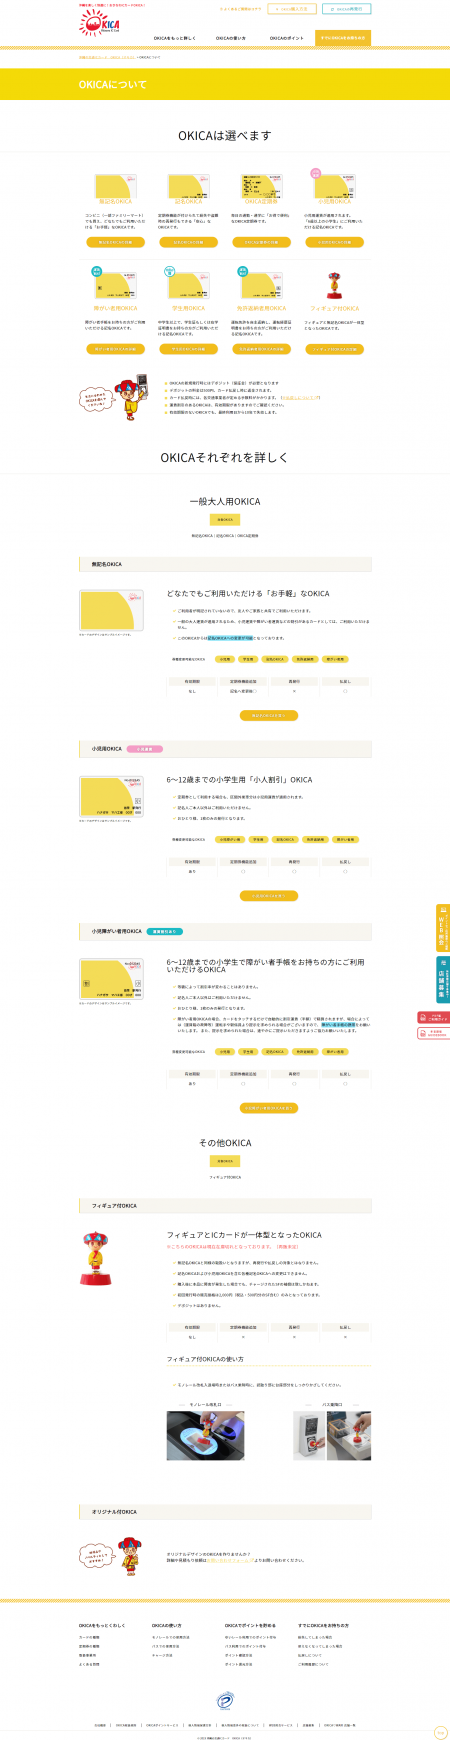Click the 学生用 pill in 無記名OKICA section
This screenshot has height=1740, width=450.
point(250,659)
